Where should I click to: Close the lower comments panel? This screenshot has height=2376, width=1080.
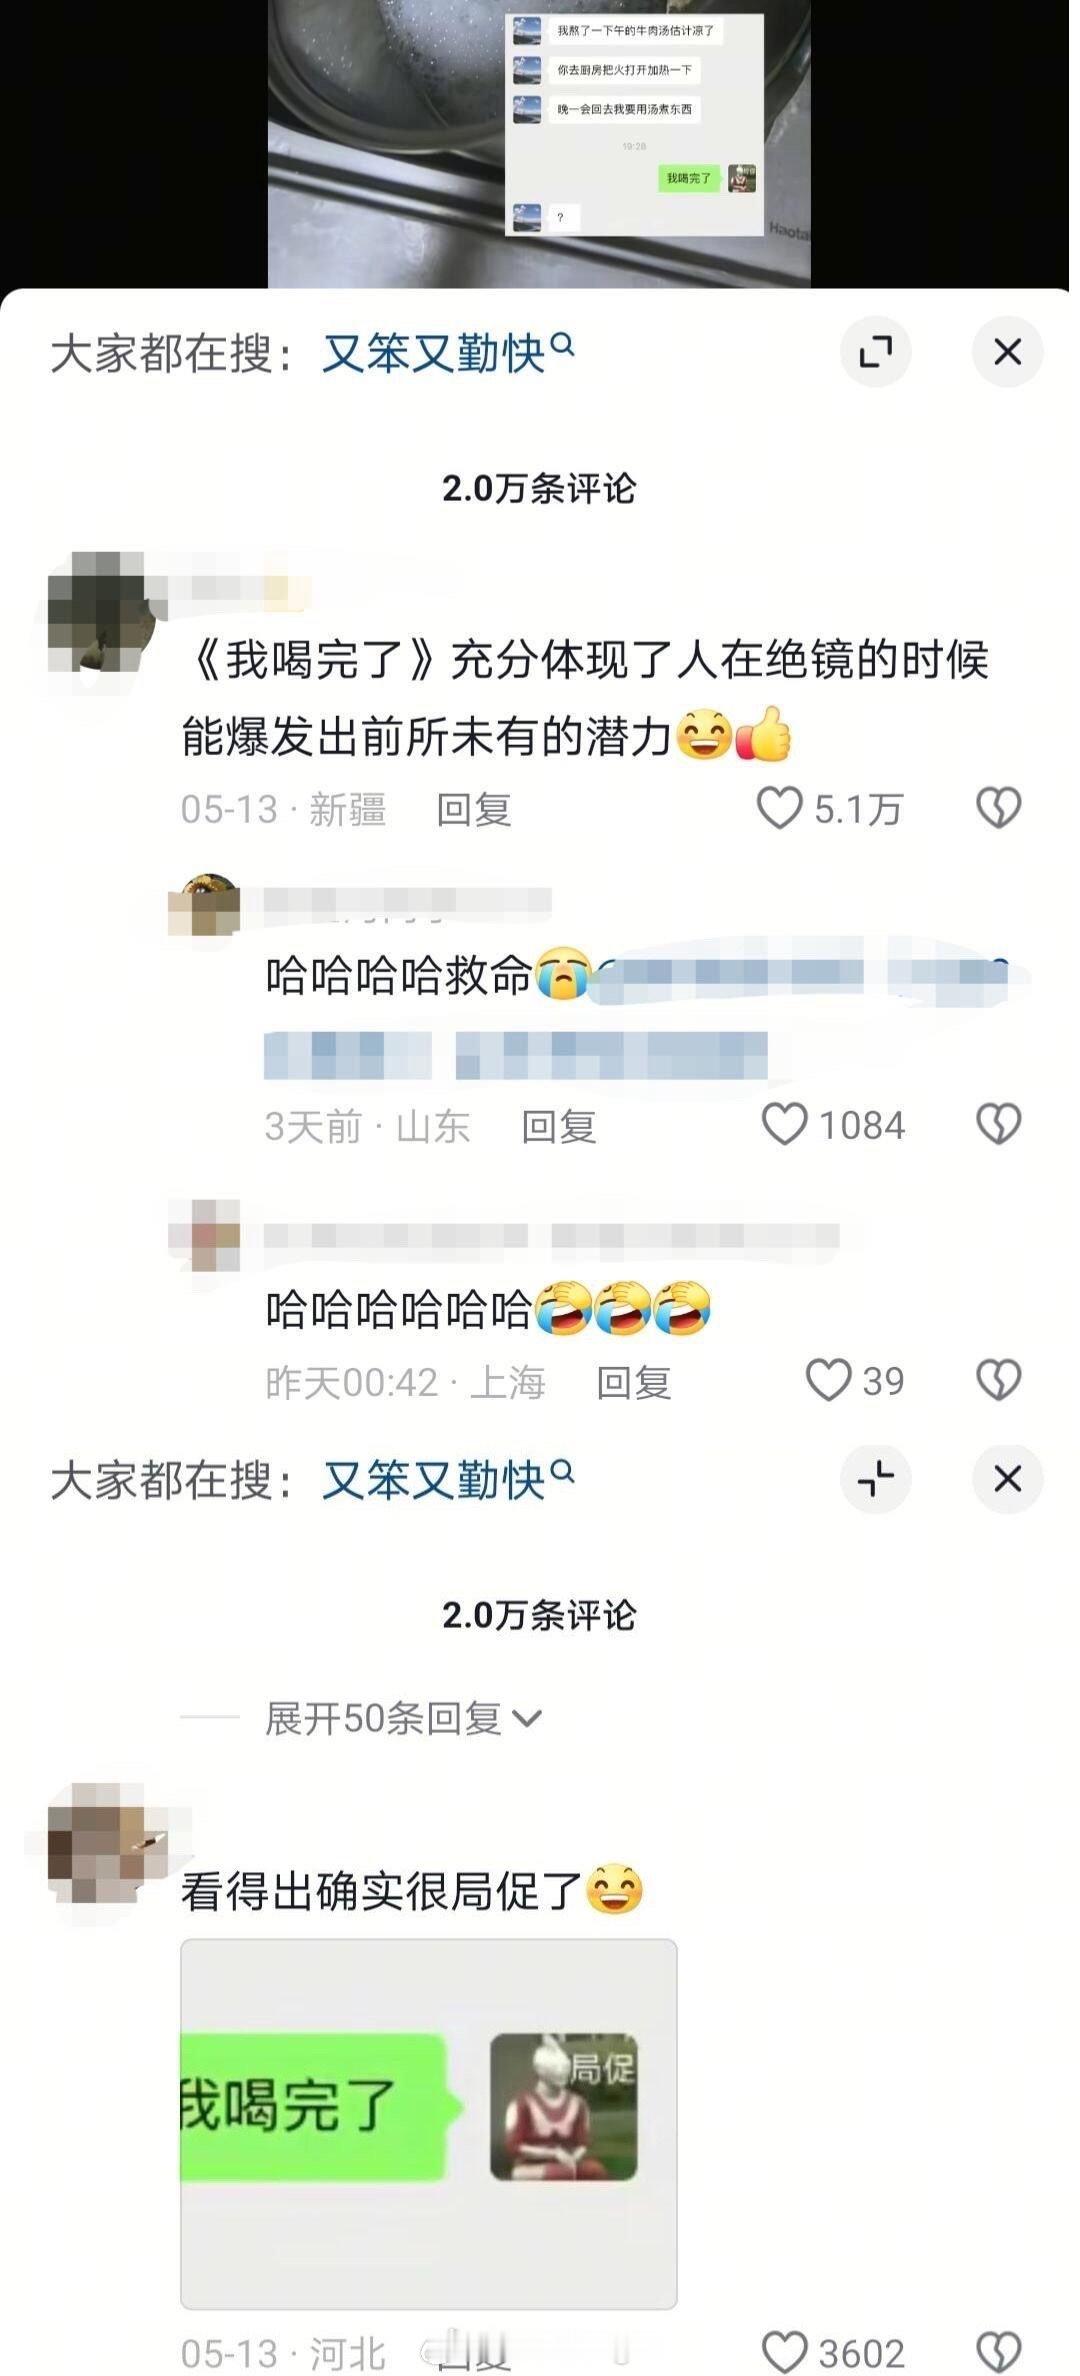[1007, 1478]
